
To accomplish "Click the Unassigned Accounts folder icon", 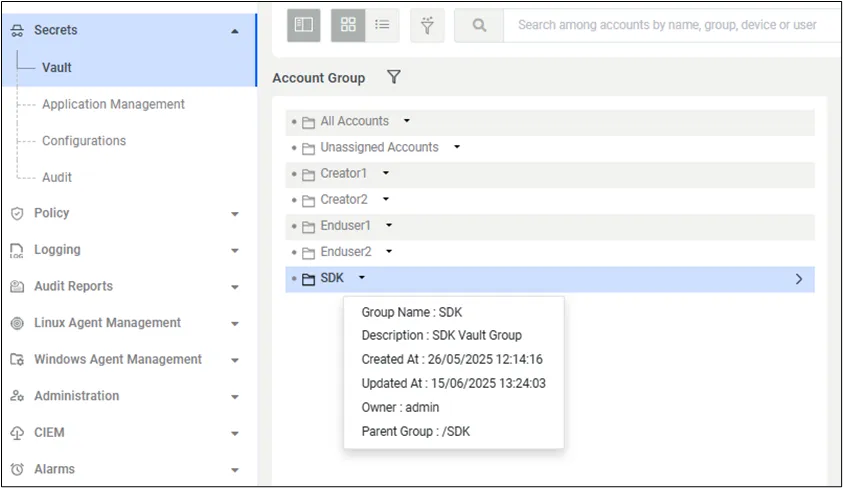I will pos(308,148).
